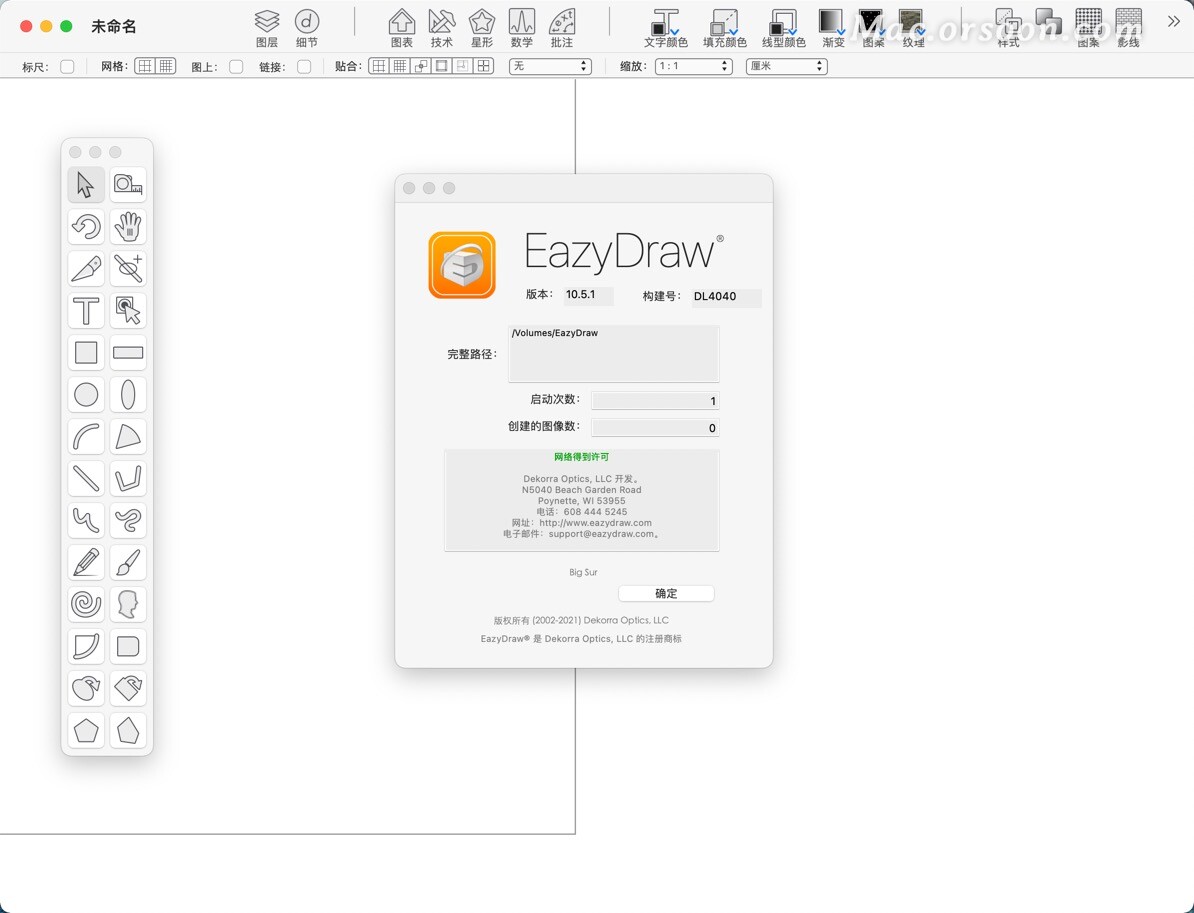The image size is (1194, 913).
Task: Toggle the 图上 checkbox
Action: [x=236, y=67]
